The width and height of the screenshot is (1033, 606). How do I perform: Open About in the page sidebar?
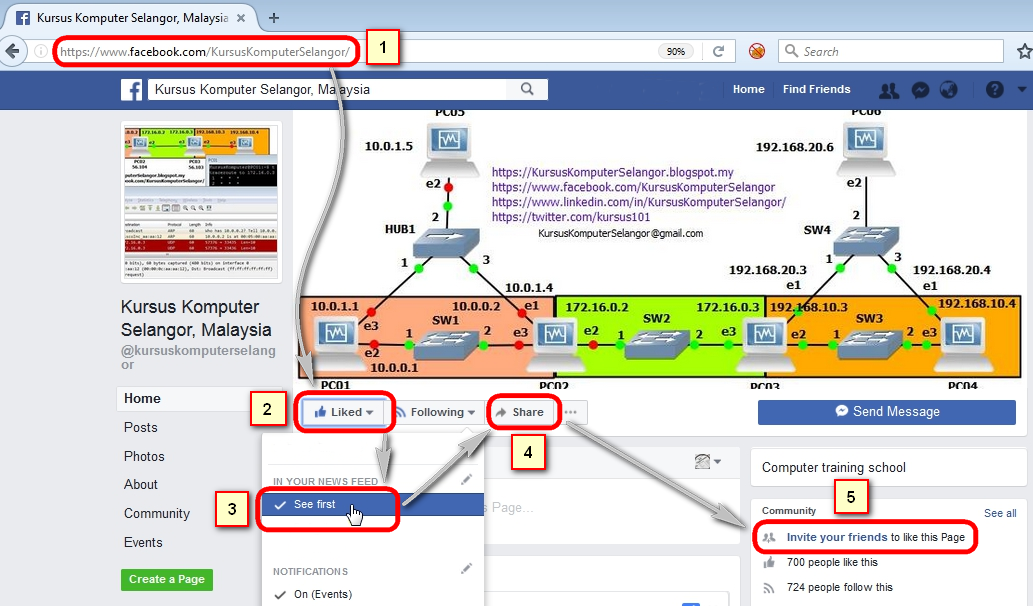[x=141, y=485]
